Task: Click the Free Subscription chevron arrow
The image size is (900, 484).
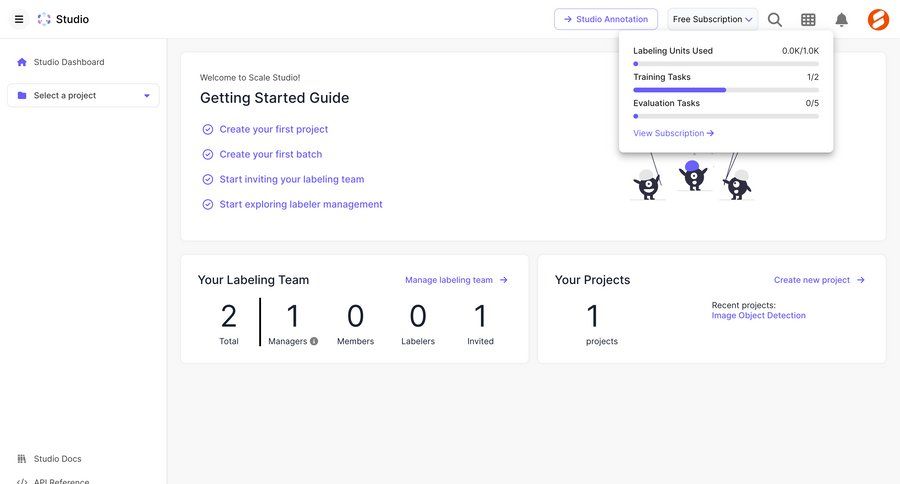Action: click(748, 20)
